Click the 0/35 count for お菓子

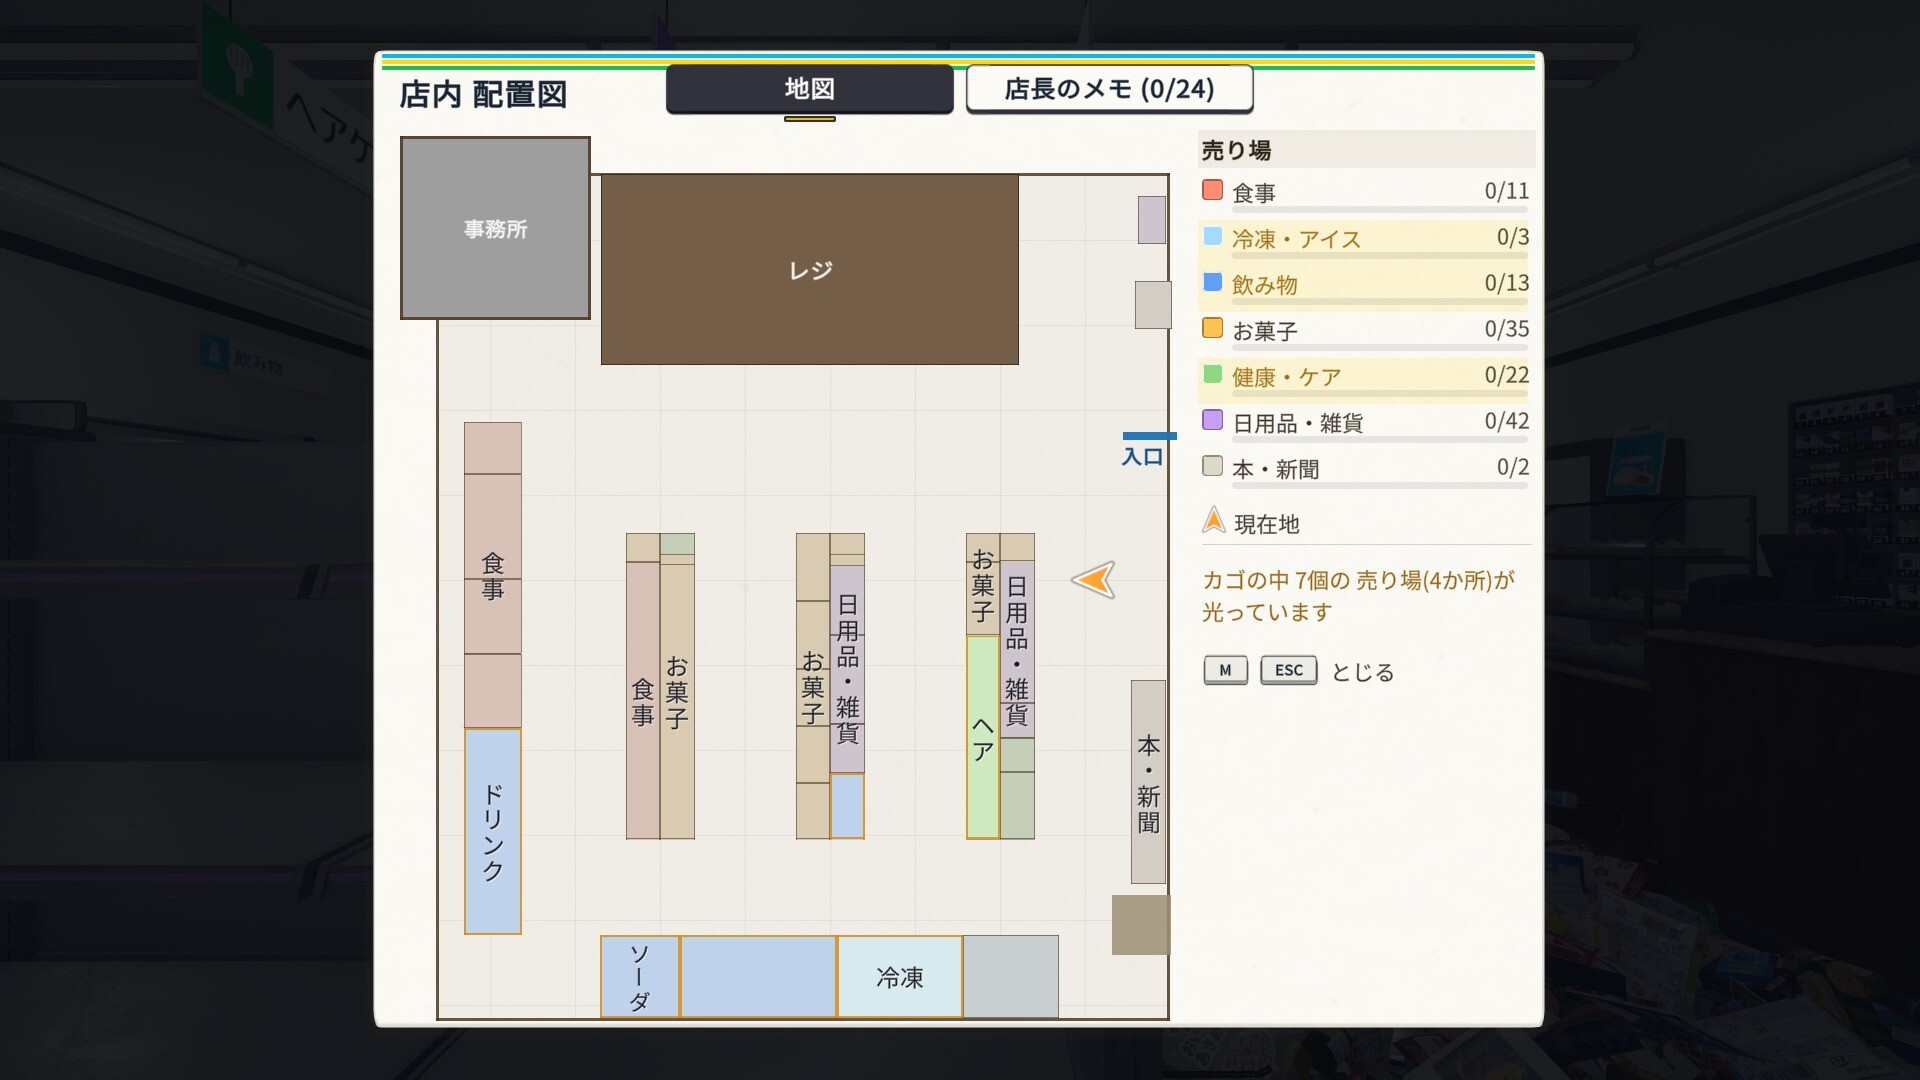(1507, 329)
